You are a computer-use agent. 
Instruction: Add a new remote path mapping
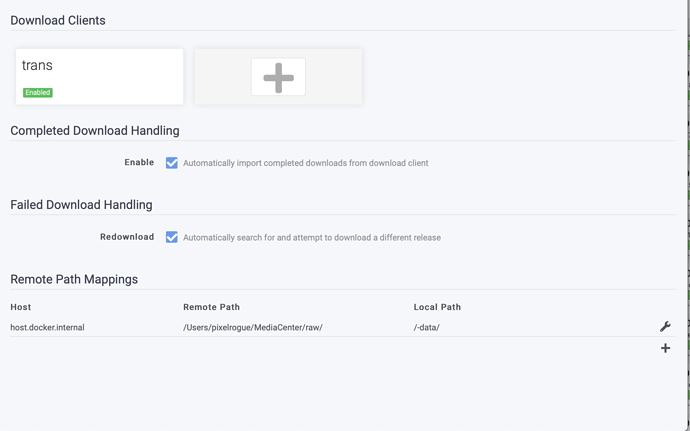(665, 348)
